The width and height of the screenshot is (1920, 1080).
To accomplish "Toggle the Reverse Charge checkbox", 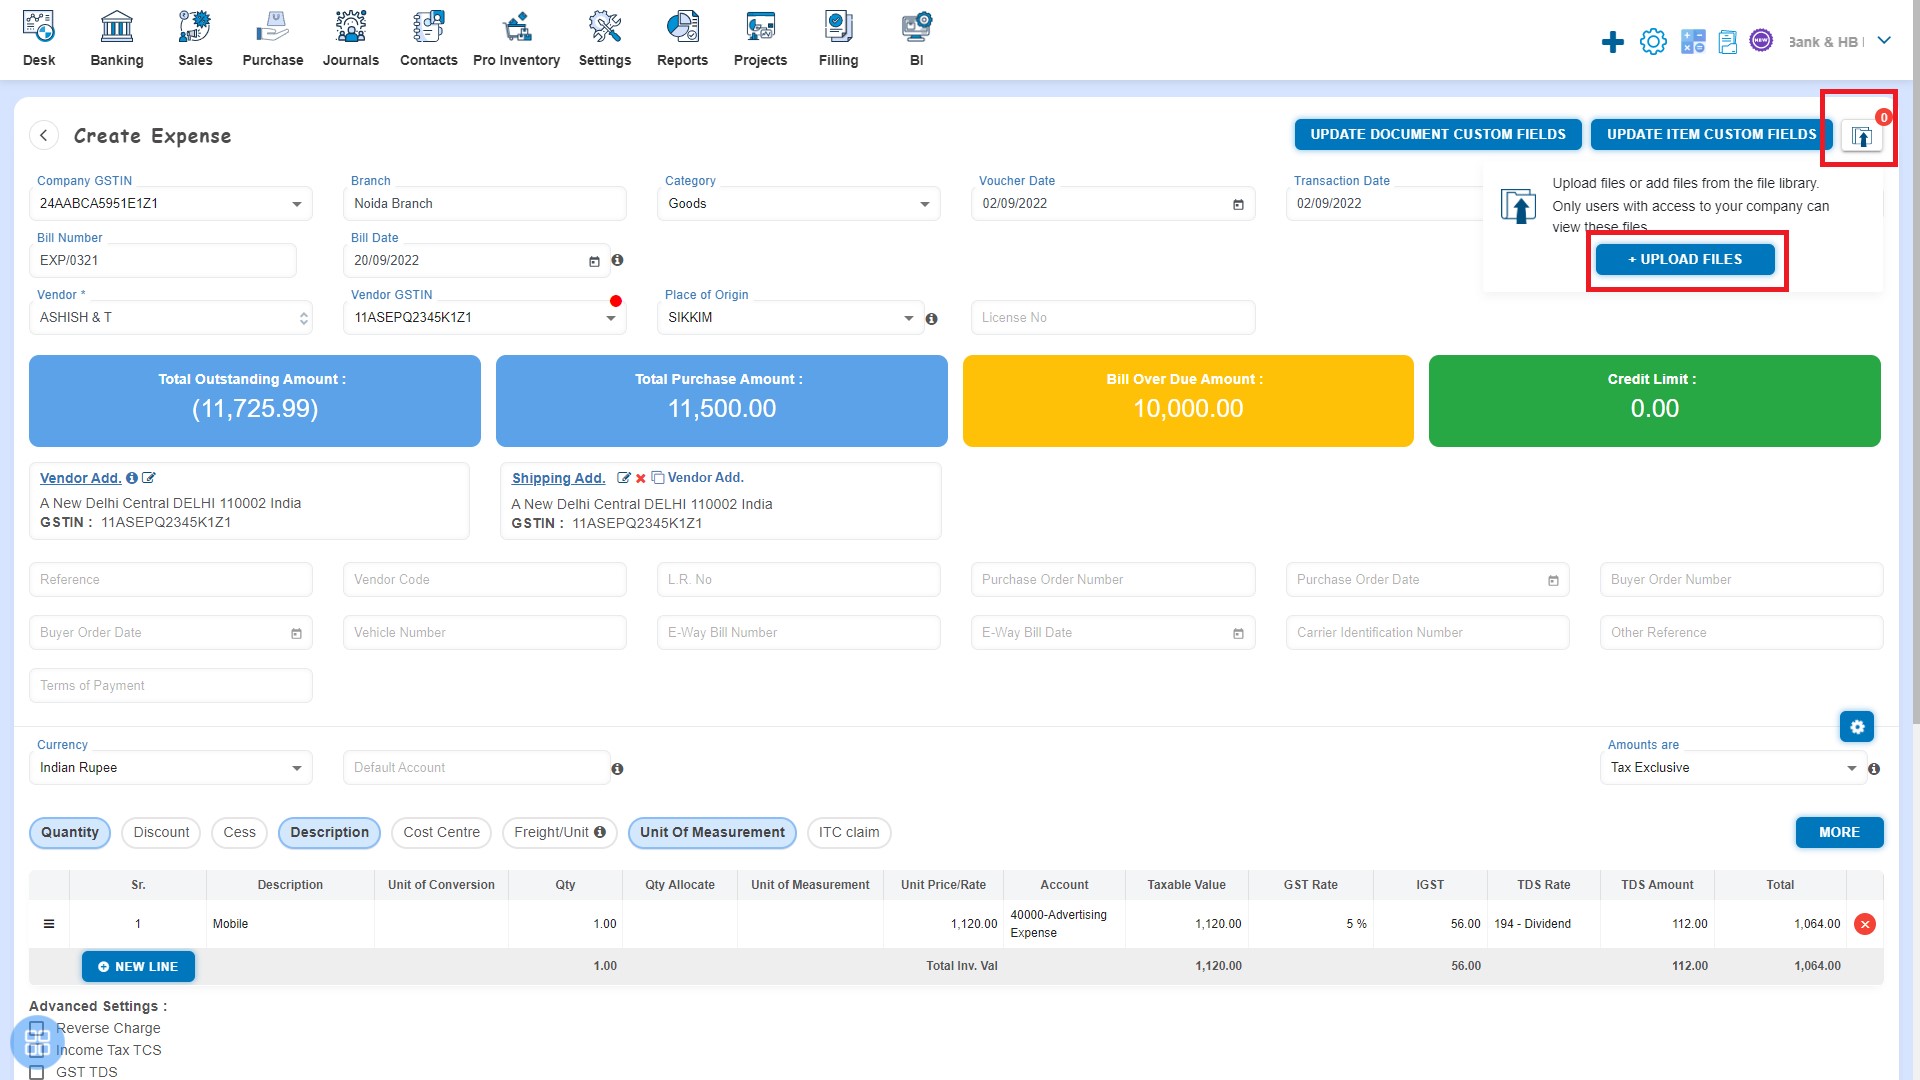I will (38, 1027).
